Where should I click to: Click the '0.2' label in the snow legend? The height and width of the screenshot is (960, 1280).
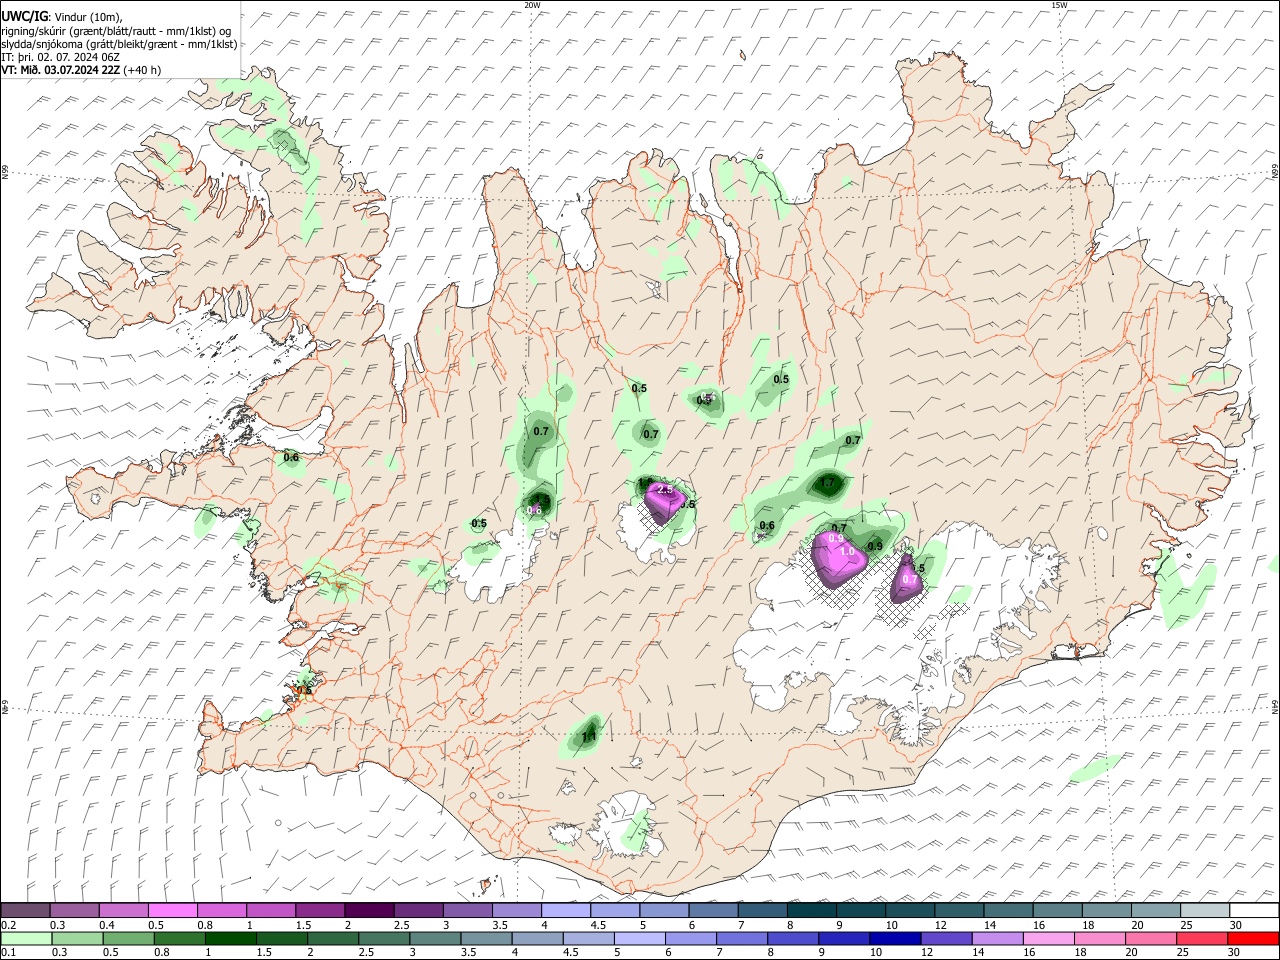point(9,925)
